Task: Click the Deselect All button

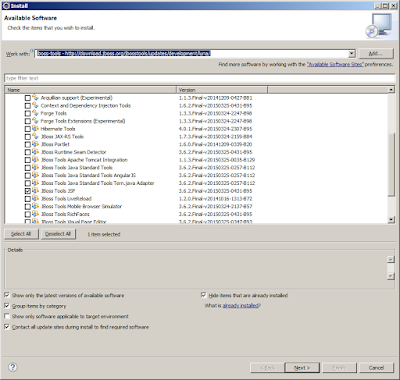Action: pos(58,234)
